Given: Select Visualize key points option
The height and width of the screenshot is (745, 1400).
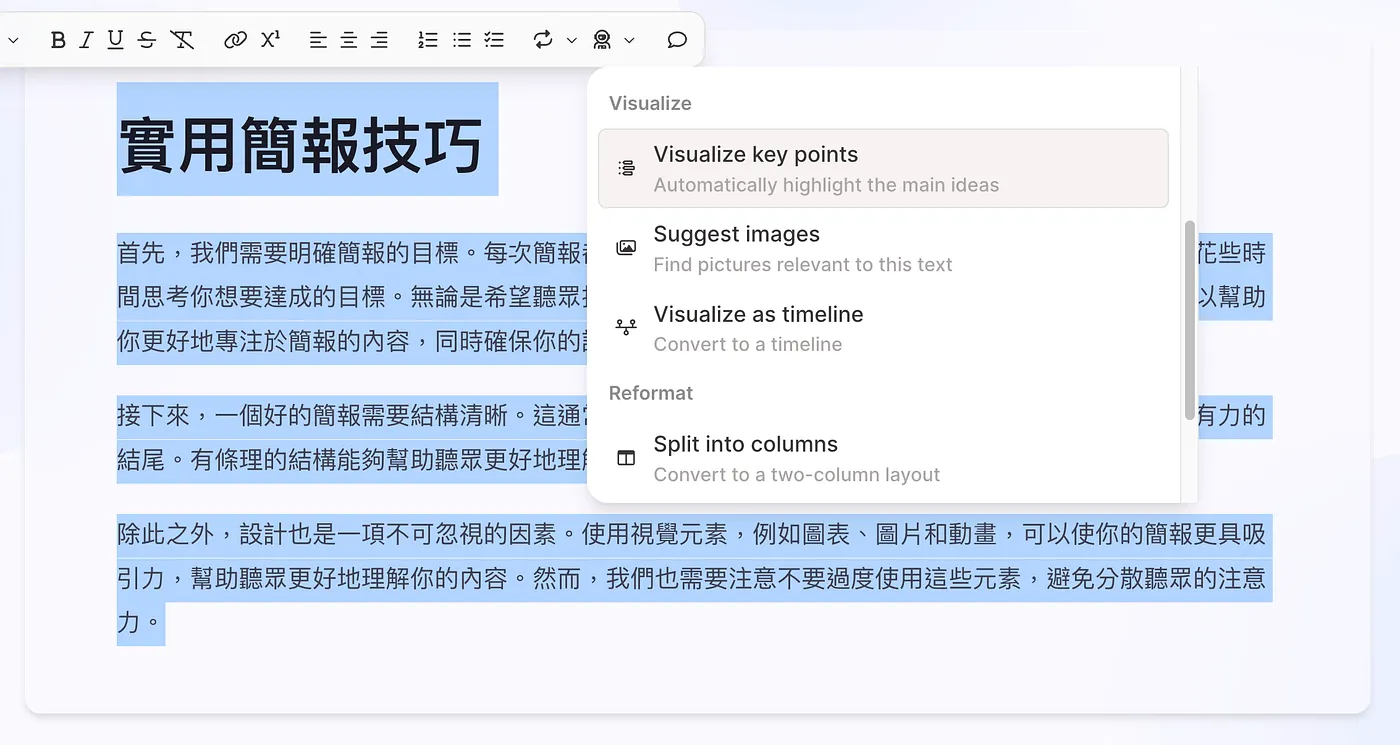Looking at the screenshot, I should coord(883,168).
